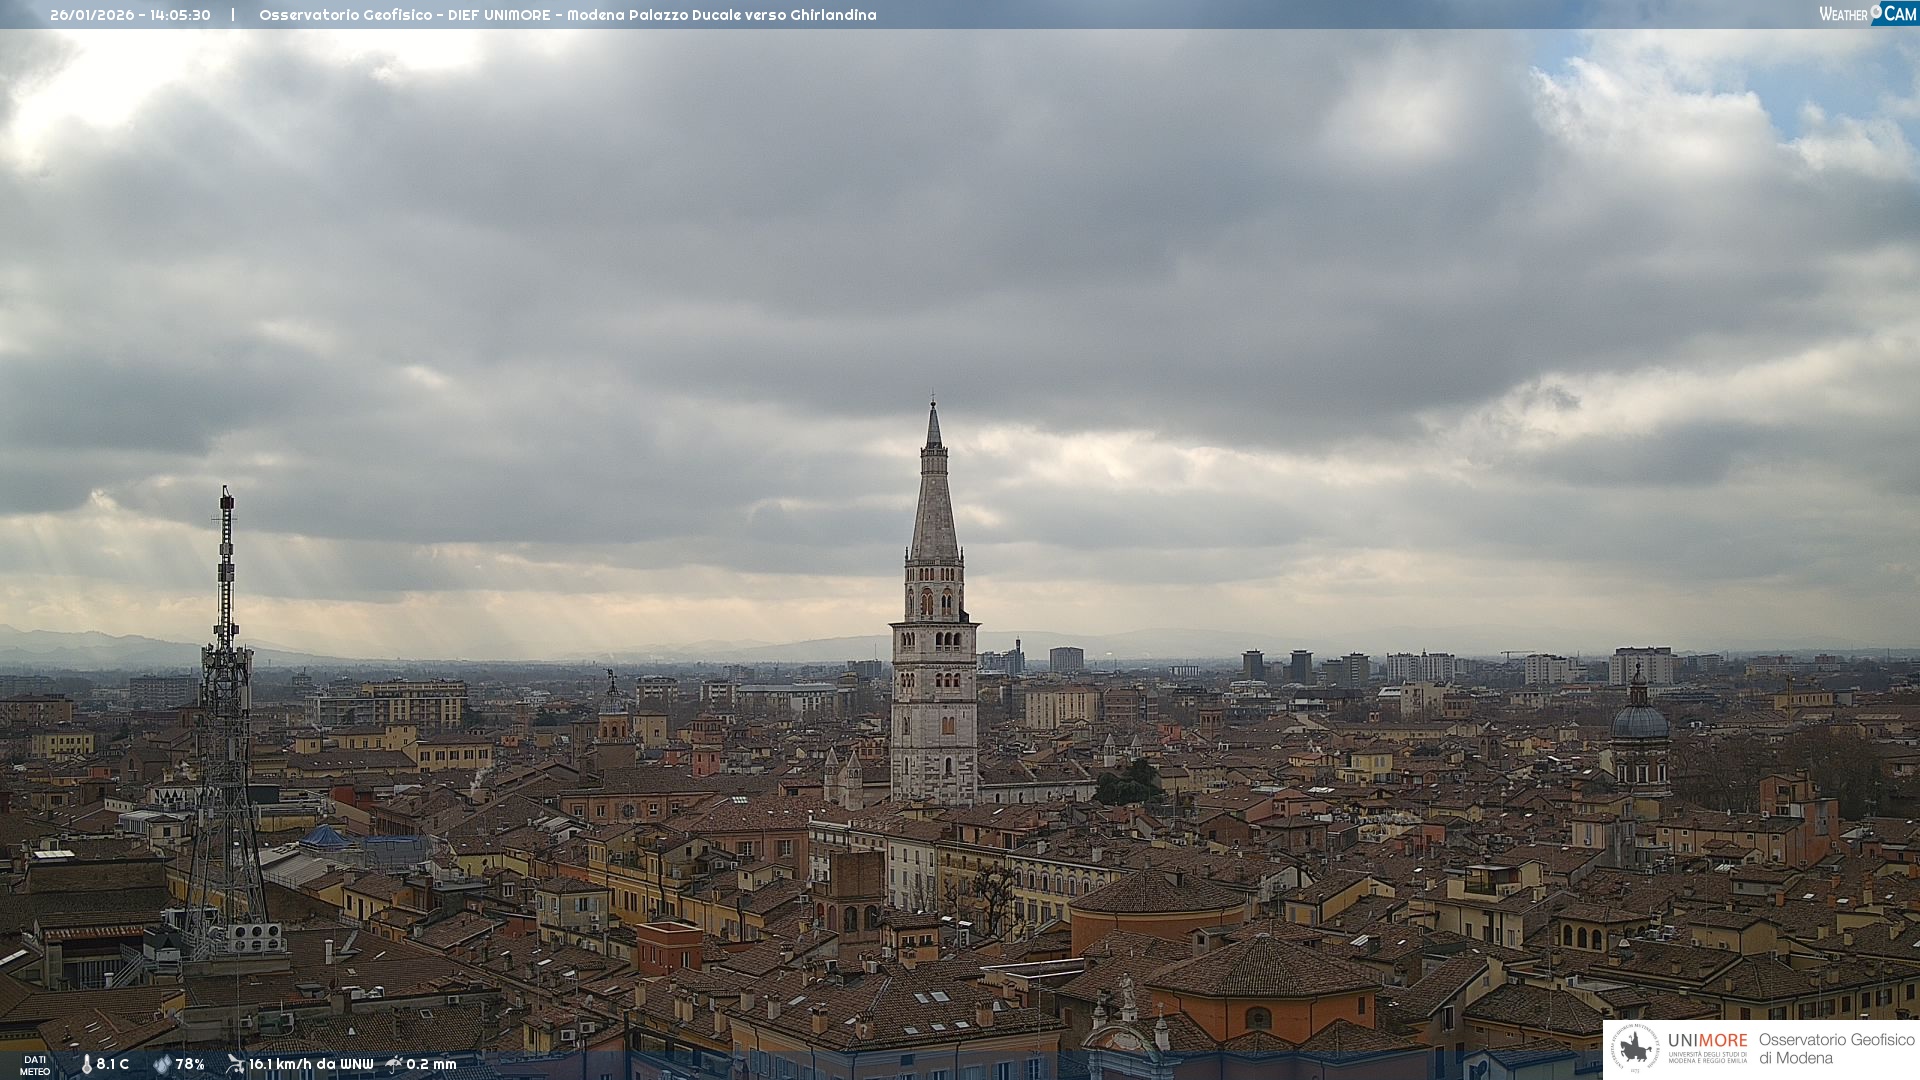This screenshot has height=1080, width=1920.
Task: Click the rain umbrella icon
Action: (394, 1064)
